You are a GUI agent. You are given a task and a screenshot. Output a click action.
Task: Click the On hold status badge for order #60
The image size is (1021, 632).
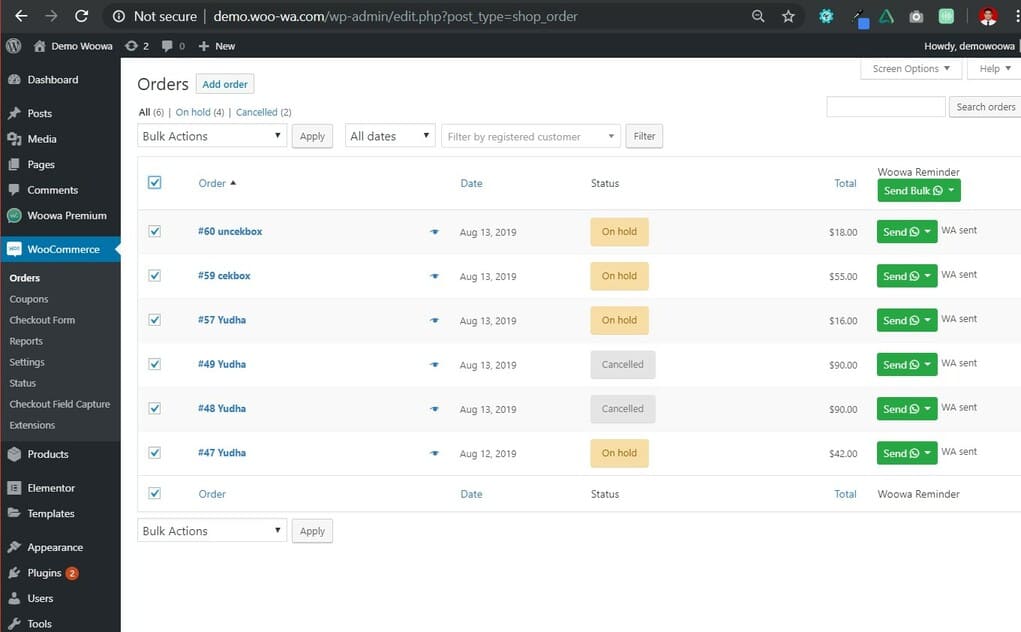(x=619, y=232)
